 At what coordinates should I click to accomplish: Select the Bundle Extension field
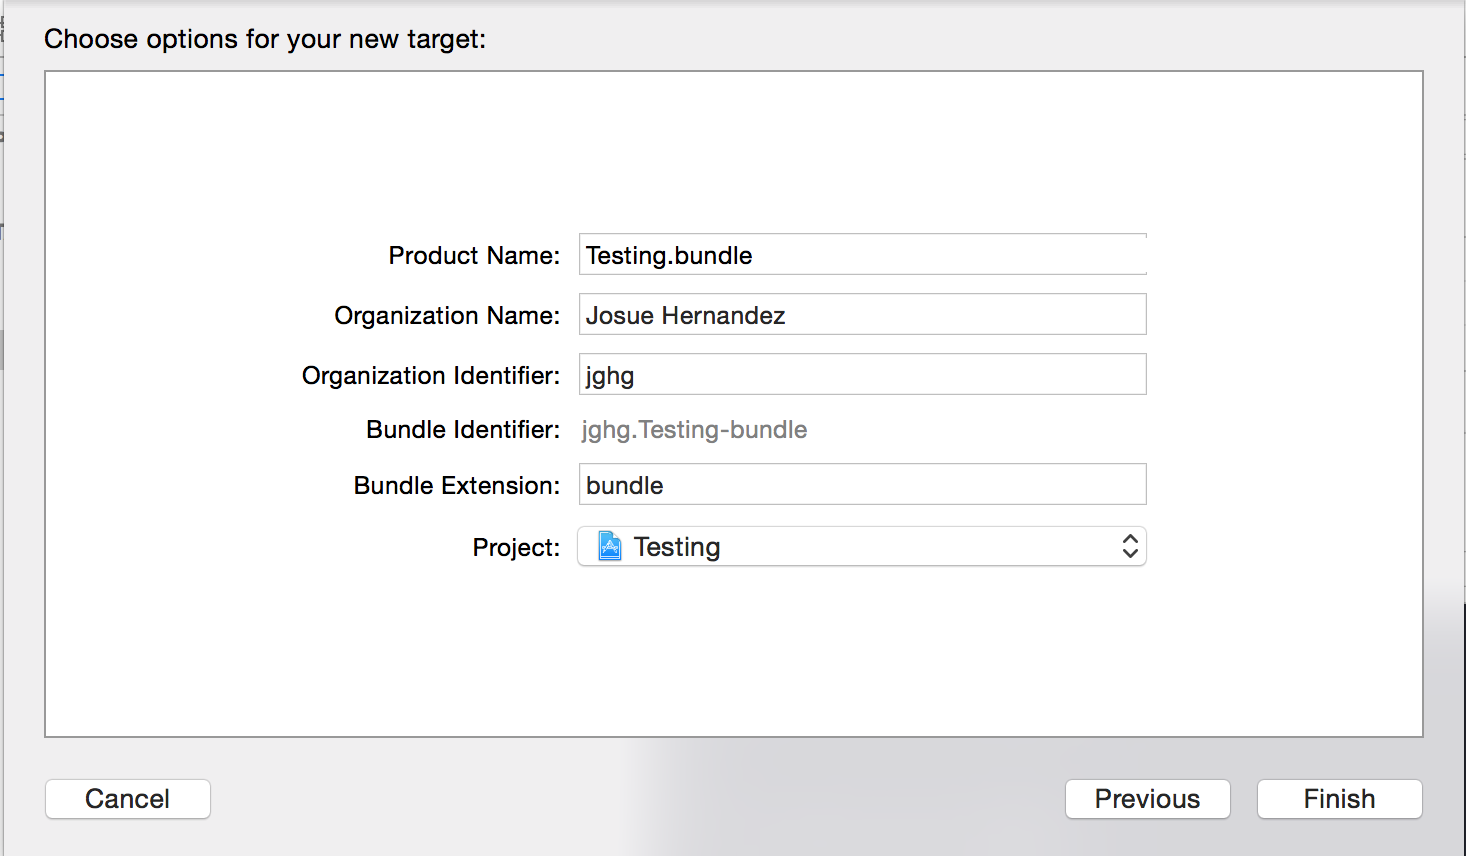(862, 484)
